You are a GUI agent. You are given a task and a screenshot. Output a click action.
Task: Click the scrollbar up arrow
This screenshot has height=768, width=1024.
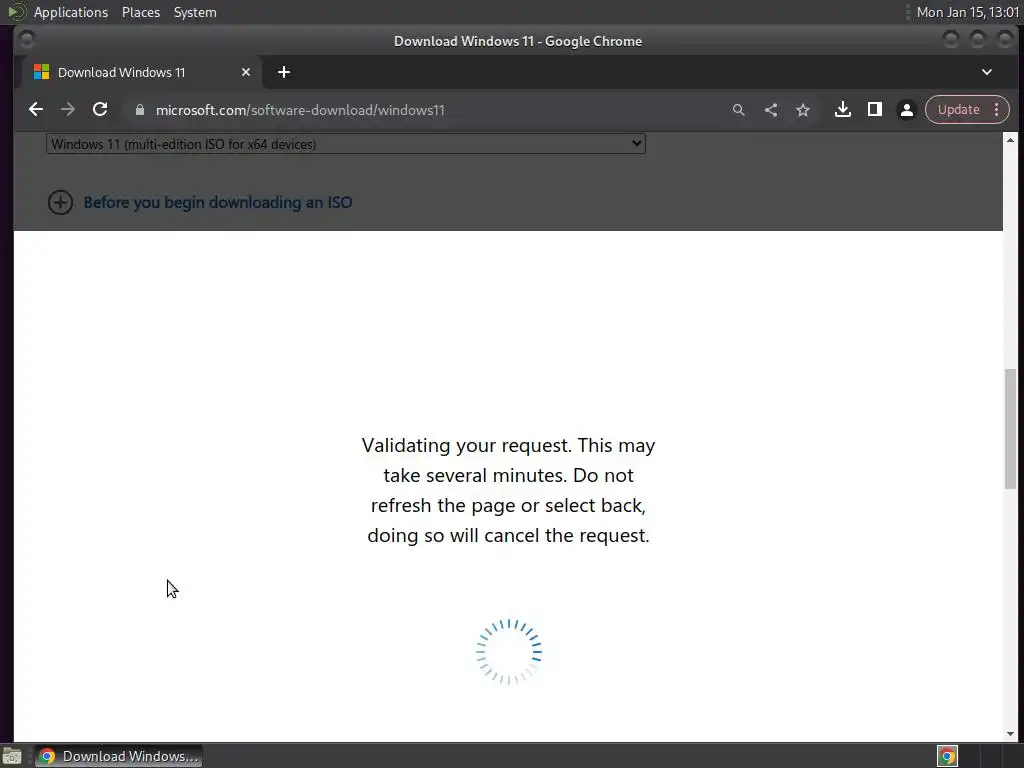tap(1010, 140)
